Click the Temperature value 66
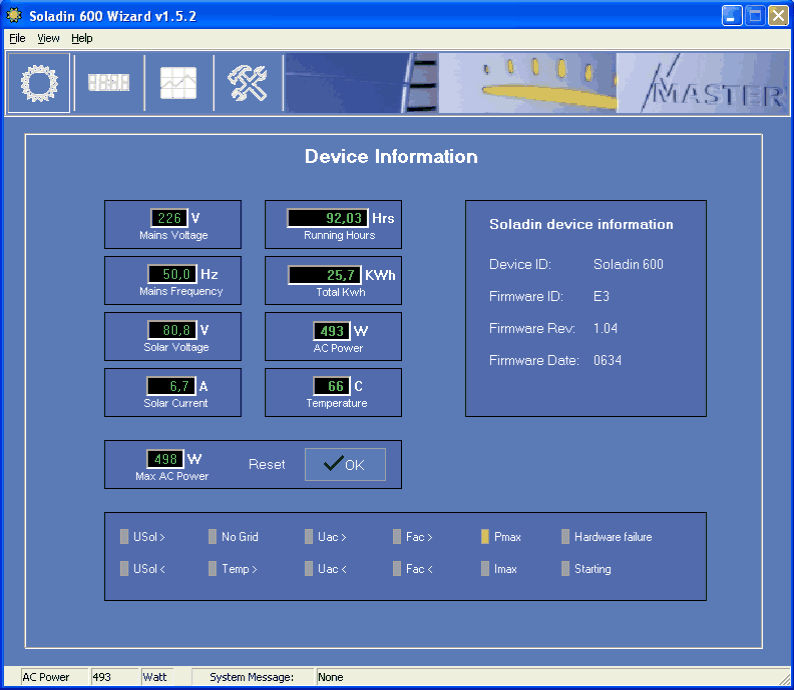 [332, 386]
